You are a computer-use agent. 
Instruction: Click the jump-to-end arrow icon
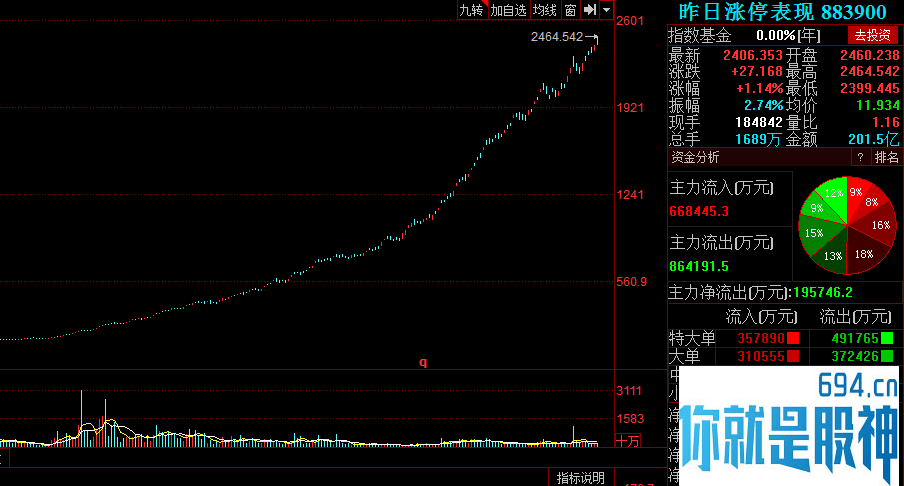(590, 10)
